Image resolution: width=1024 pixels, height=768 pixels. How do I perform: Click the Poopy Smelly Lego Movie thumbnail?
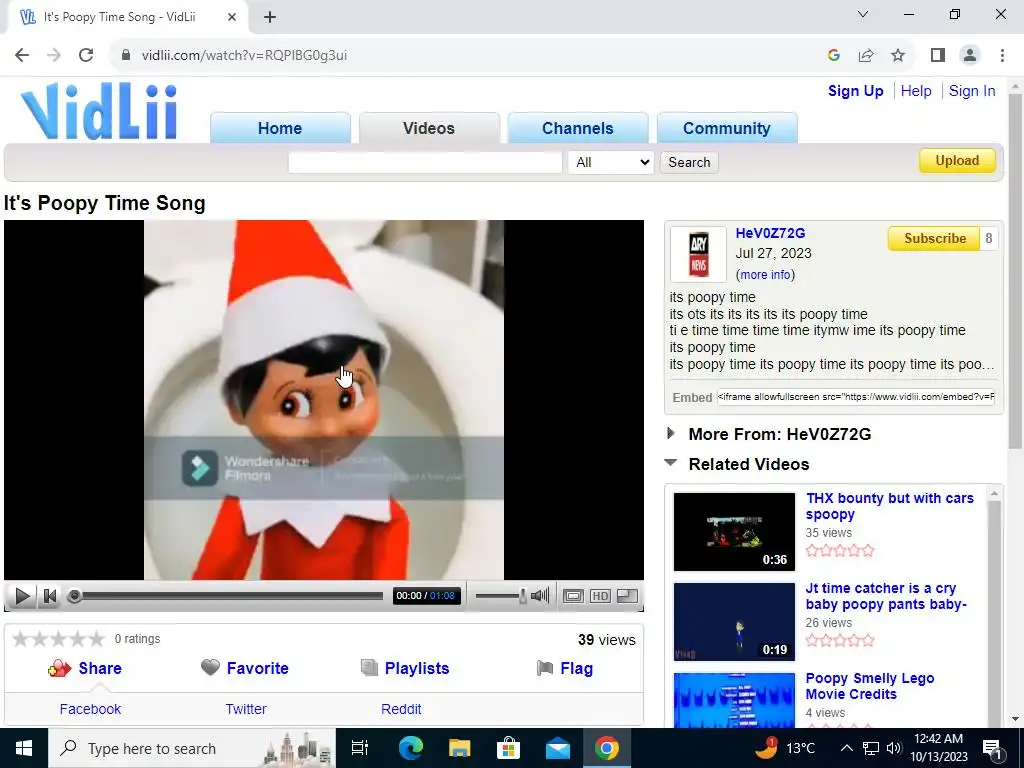(734, 700)
